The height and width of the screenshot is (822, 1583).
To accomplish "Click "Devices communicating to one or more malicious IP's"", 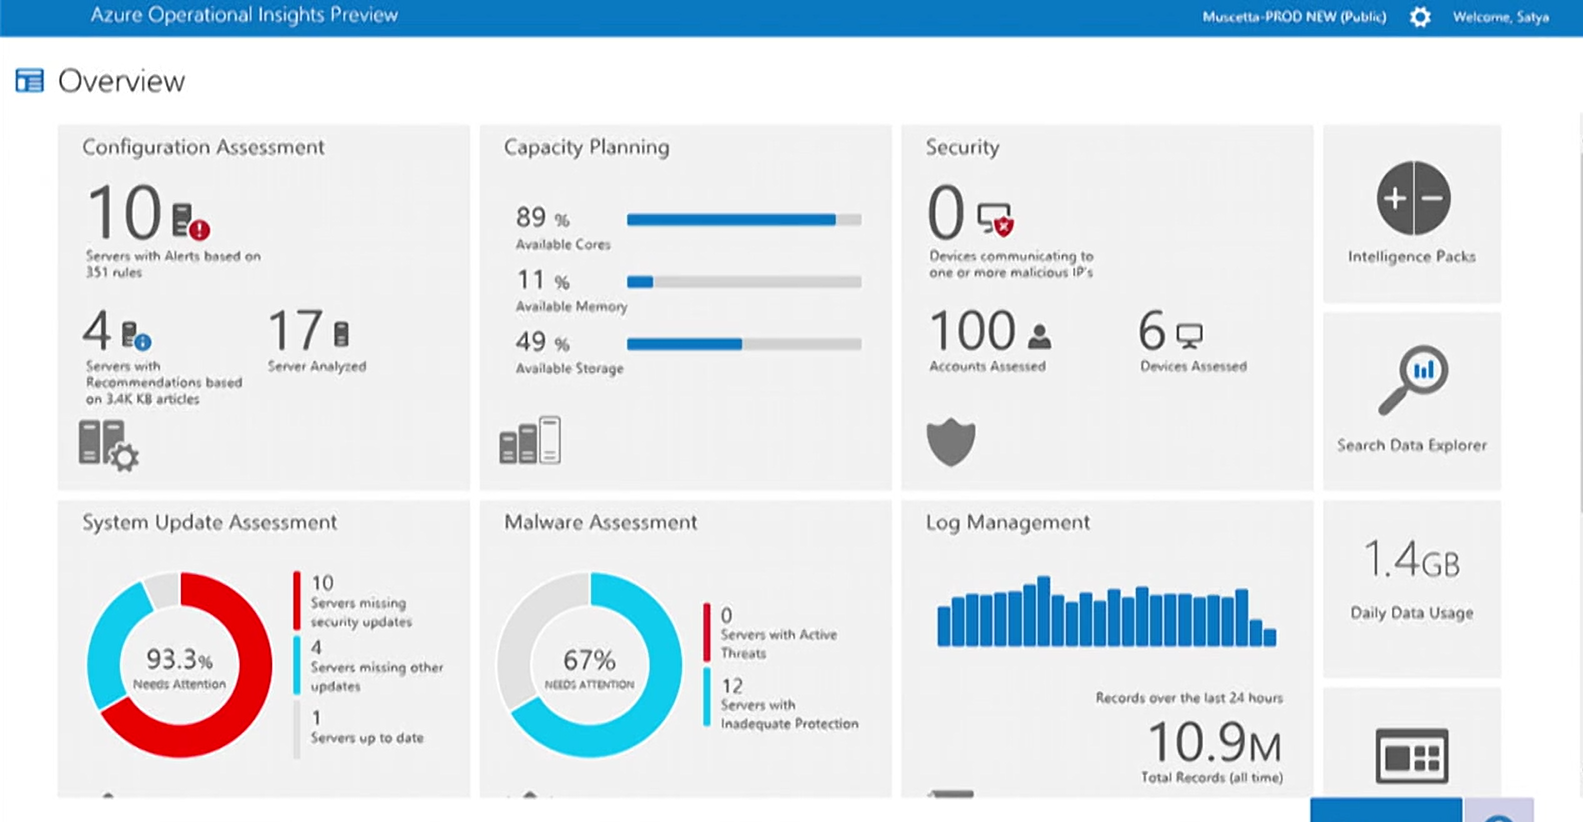I will [x=1011, y=264].
